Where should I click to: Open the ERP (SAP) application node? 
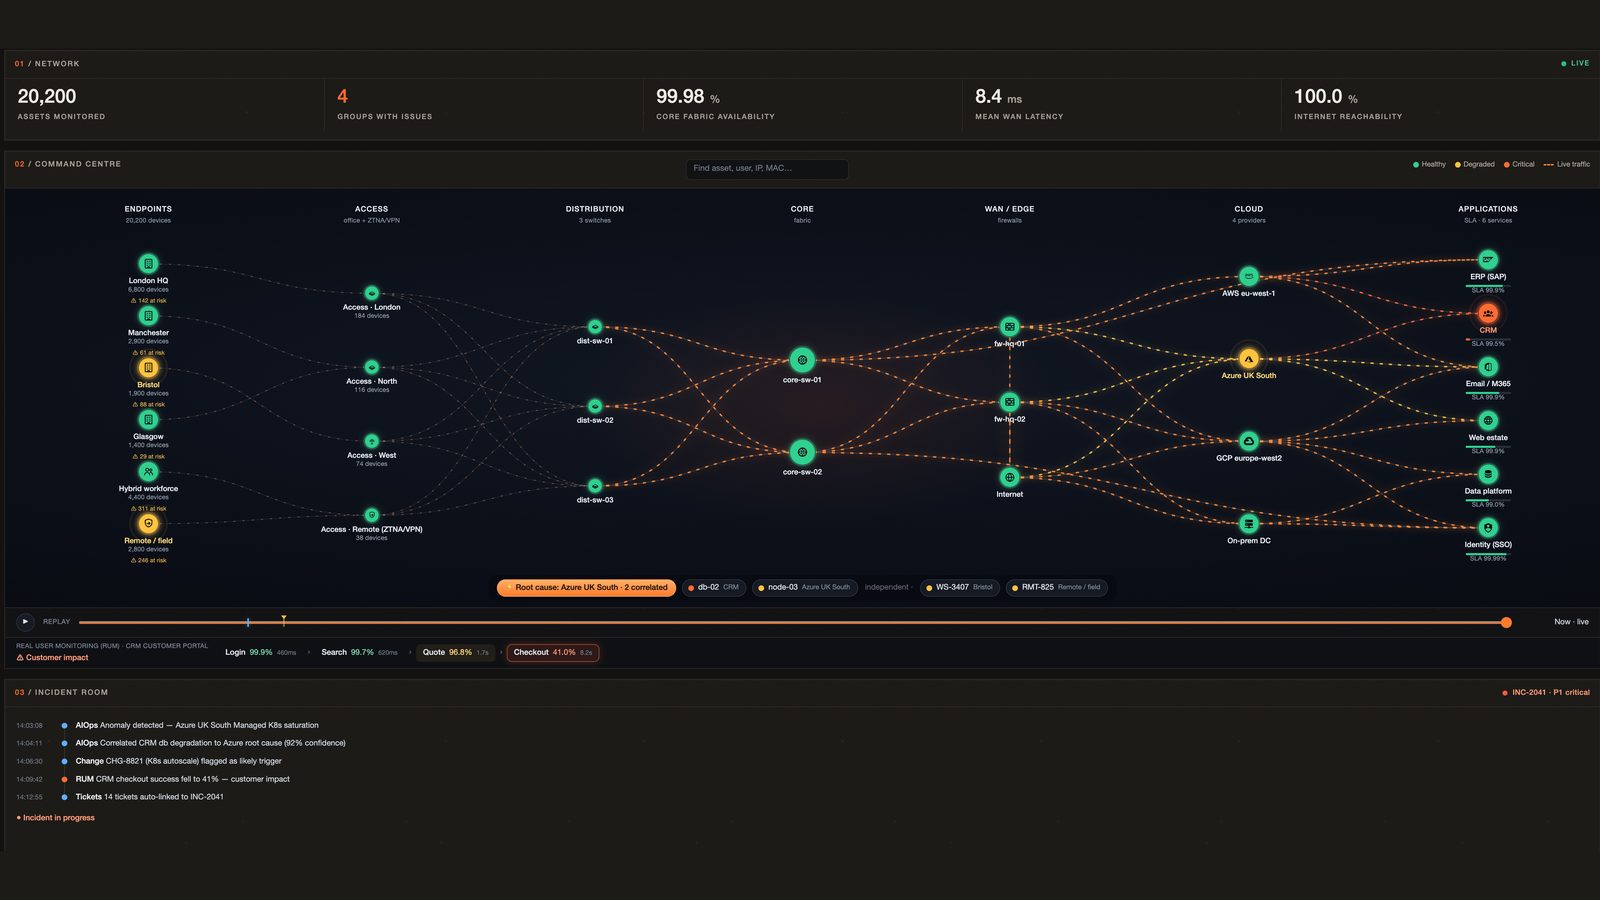pyautogui.click(x=1488, y=260)
